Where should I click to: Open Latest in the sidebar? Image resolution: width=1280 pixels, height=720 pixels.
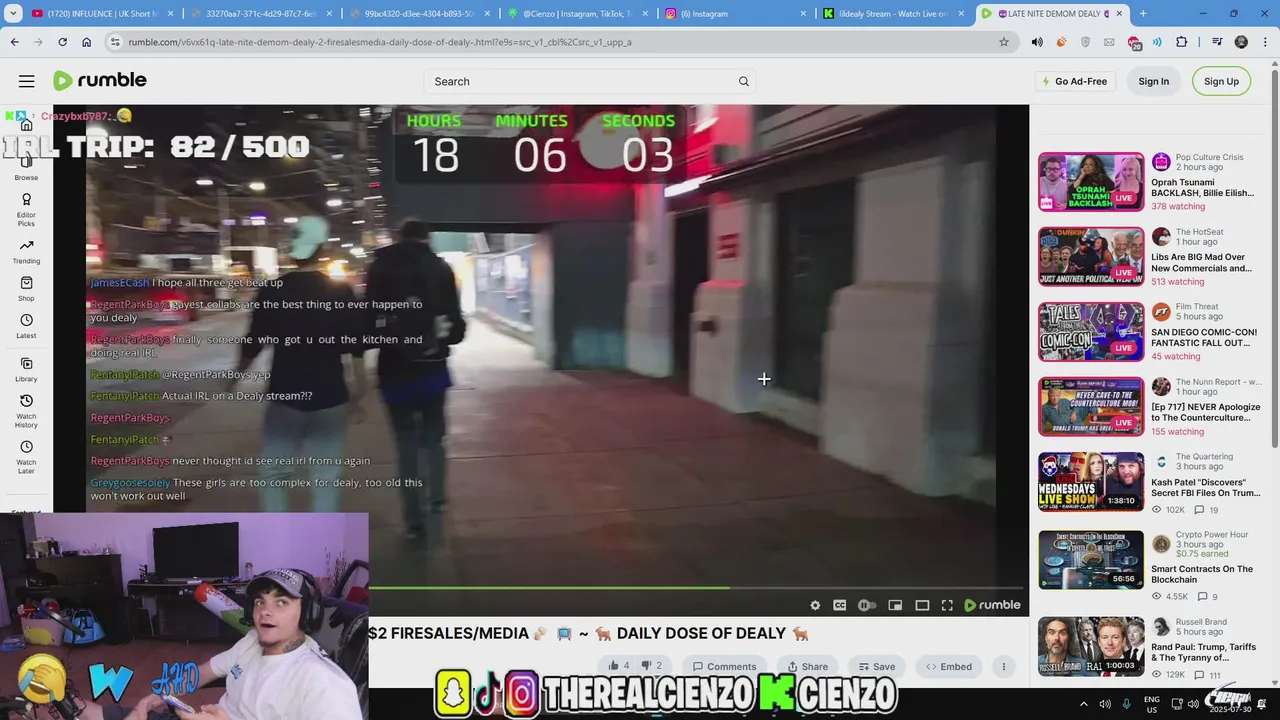pos(26,326)
